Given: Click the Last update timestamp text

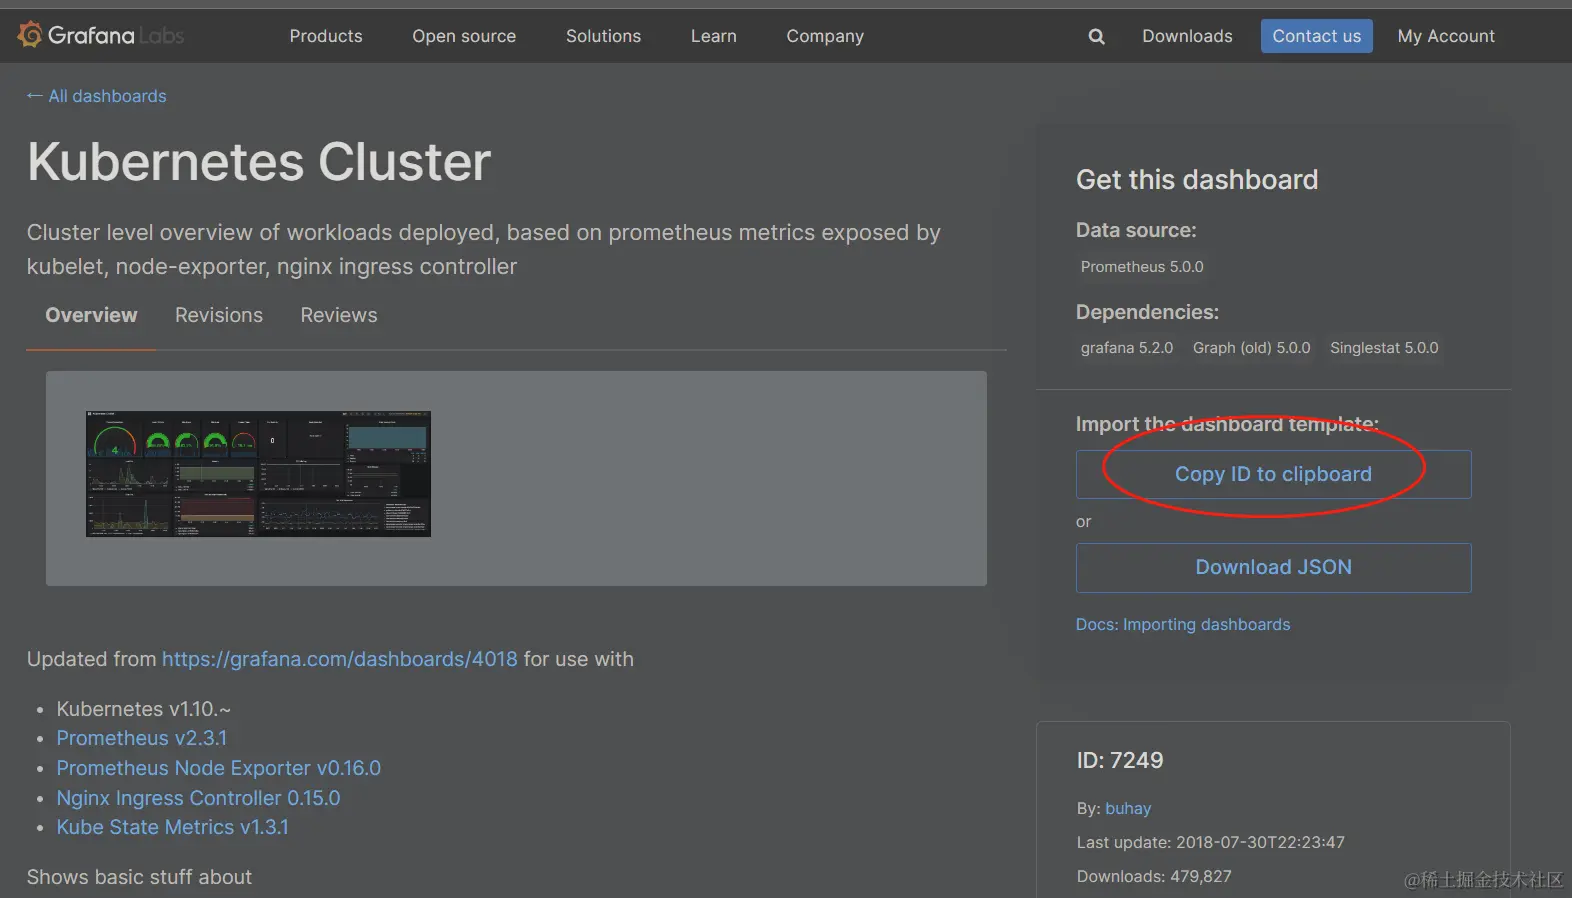Looking at the screenshot, I should coord(1210,842).
